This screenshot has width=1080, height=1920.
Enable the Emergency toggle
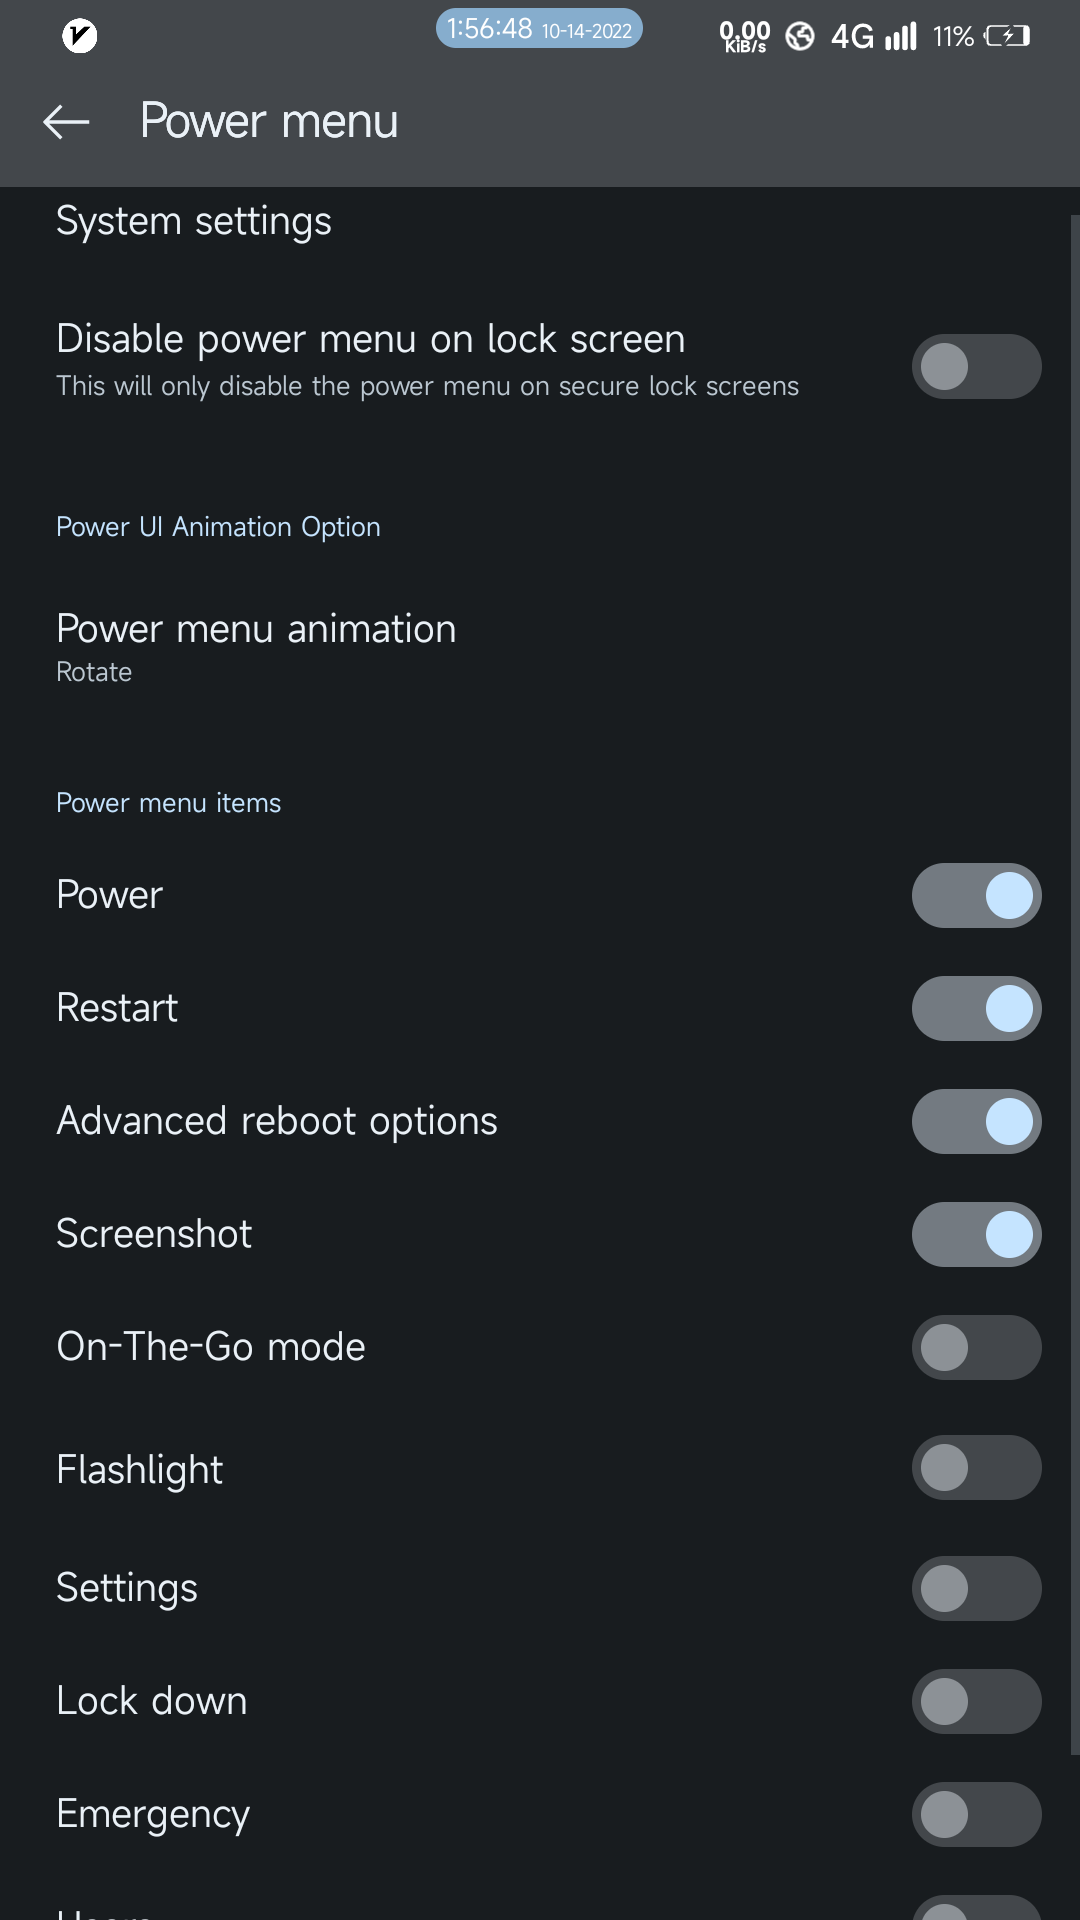(976, 1814)
